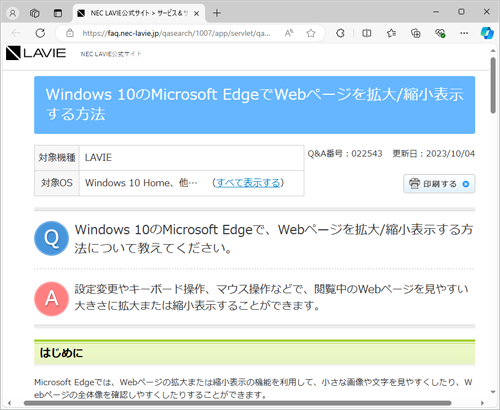
Task: Go back with the back arrow
Action: click(16, 33)
